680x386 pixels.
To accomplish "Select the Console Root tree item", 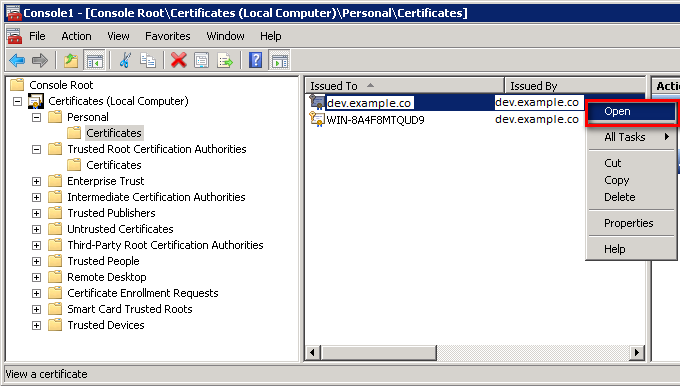I will coord(61,85).
